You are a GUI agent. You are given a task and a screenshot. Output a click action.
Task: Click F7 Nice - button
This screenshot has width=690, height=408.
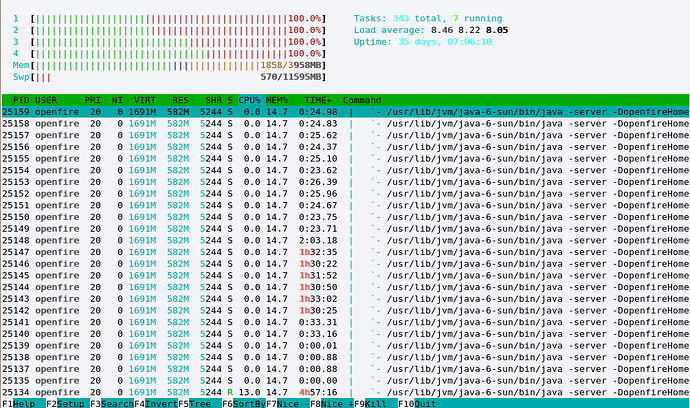click(288, 404)
